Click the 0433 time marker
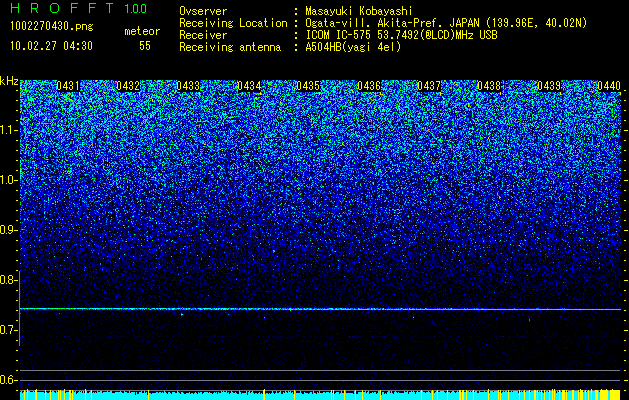This screenshot has height=400, width=629. click(x=188, y=86)
